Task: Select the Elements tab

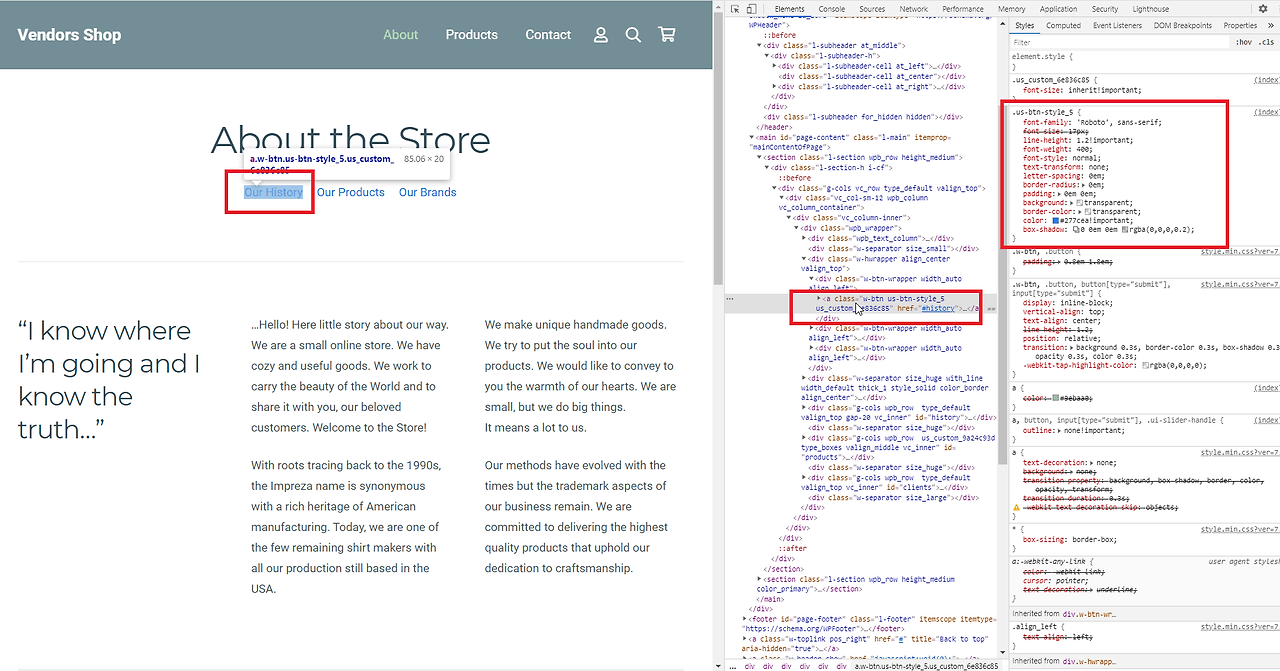Action: pyautogui.click(x=789, y=9)
